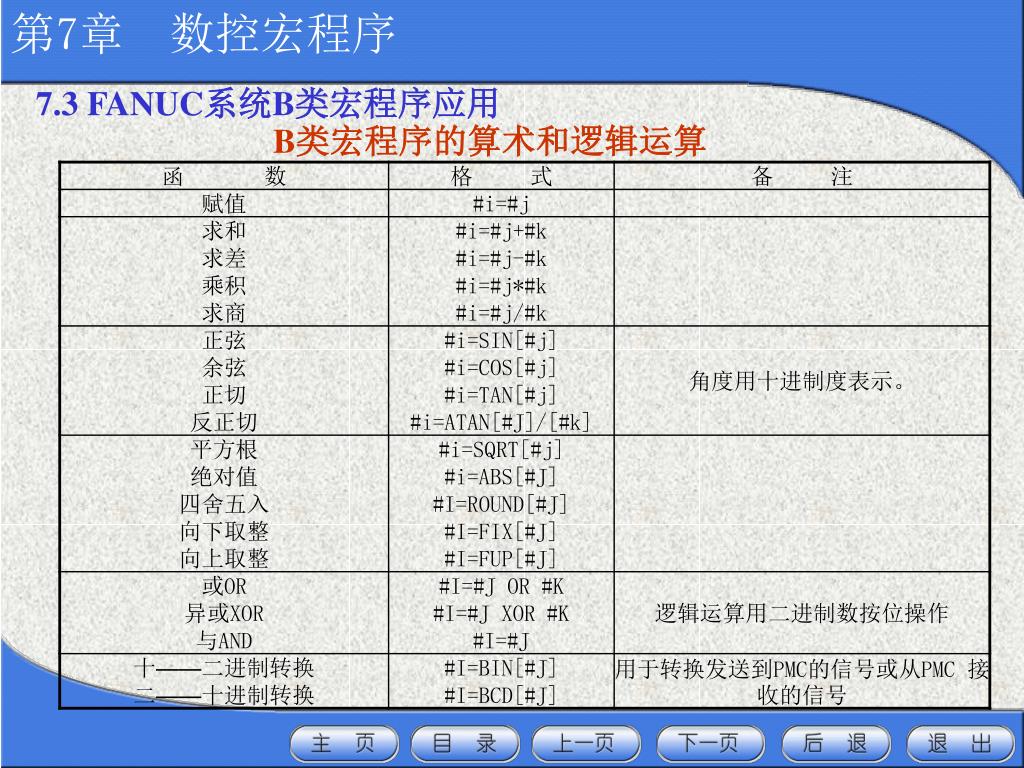Click the red title B类宏程序的算术和逻辑运算
The width and height of the screenshot is (1024, 768).
(x=489, y=141)
